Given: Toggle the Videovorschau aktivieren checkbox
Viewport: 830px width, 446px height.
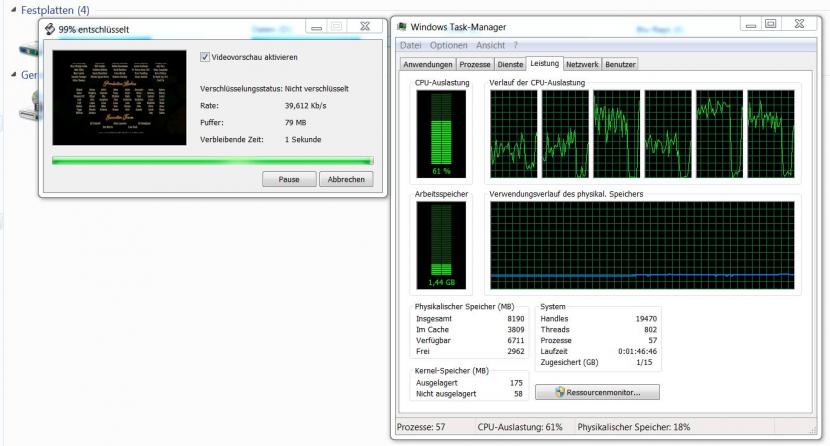Looking at the screenshot, I should (205, 57).
